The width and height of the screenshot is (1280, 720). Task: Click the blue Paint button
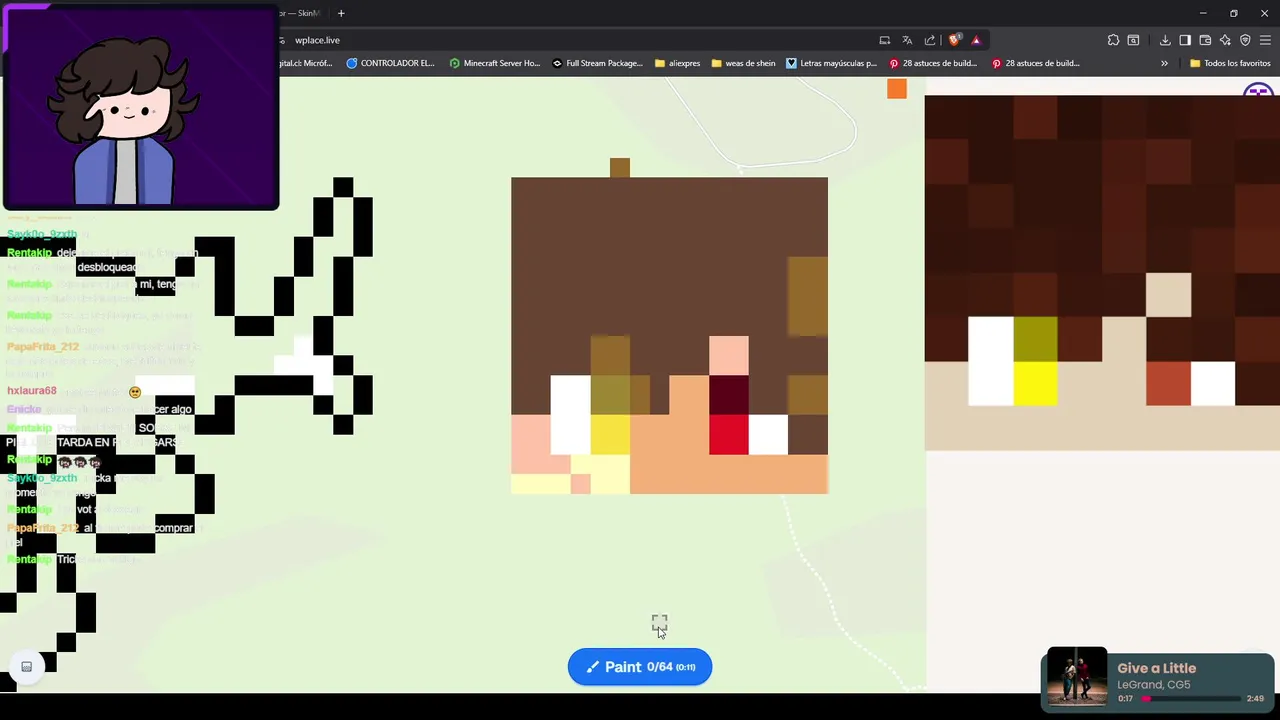640,667
